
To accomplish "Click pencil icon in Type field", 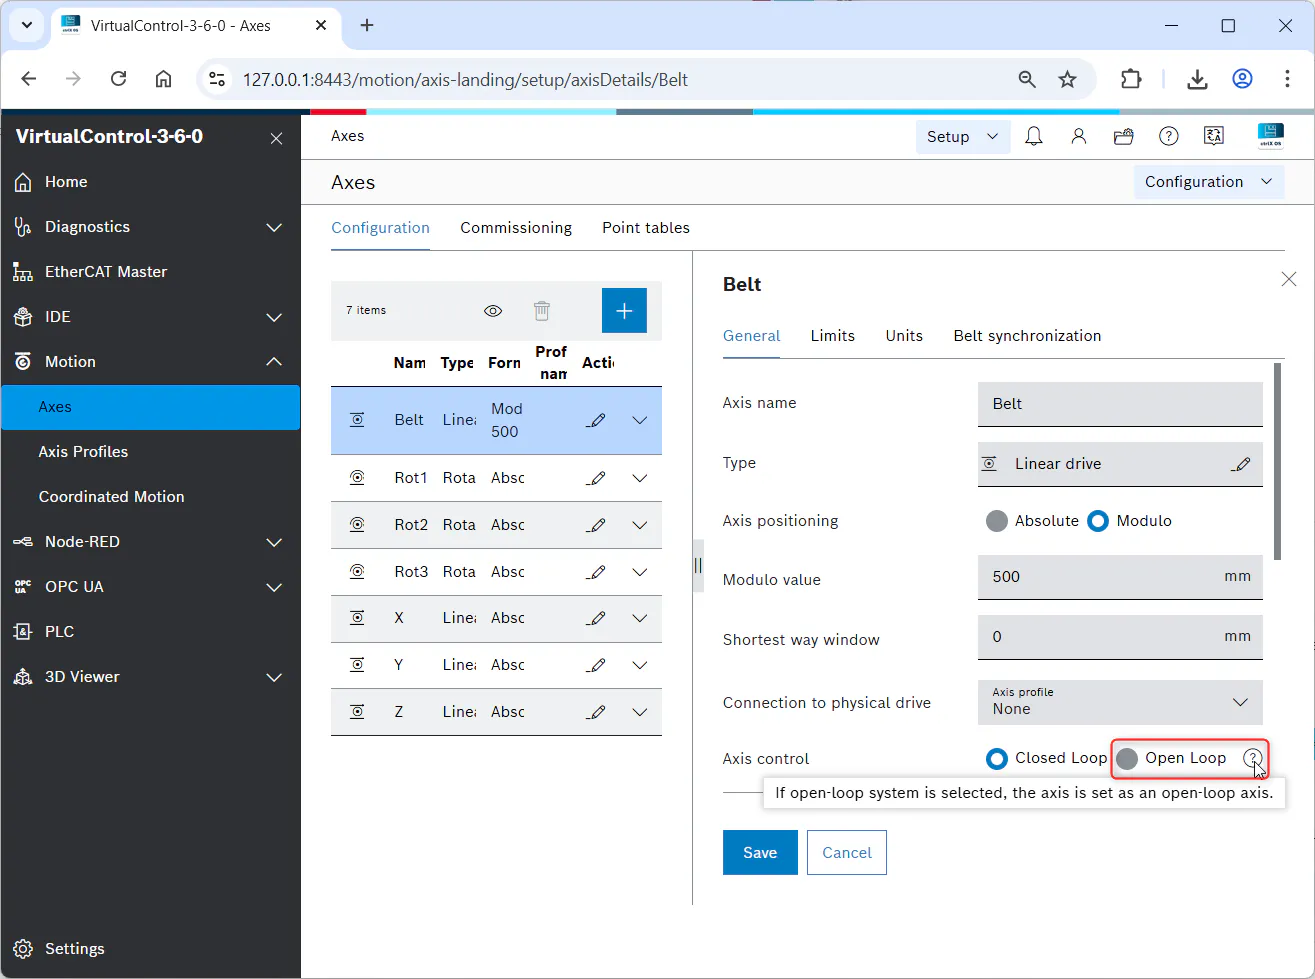I will tap(1241, 464).
